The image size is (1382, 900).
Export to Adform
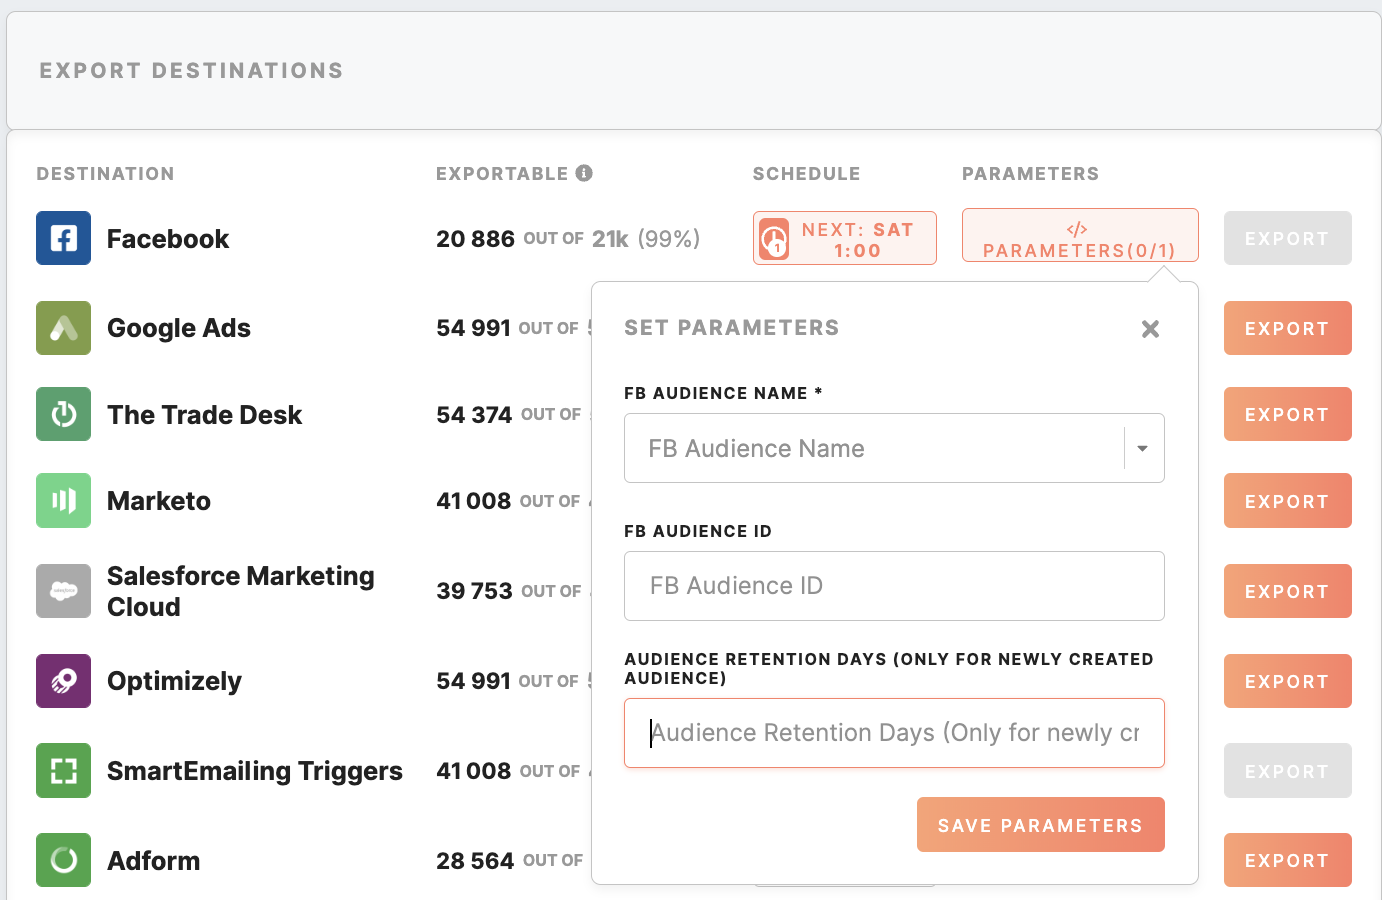pyautogui.click(x=1287, y=860)
